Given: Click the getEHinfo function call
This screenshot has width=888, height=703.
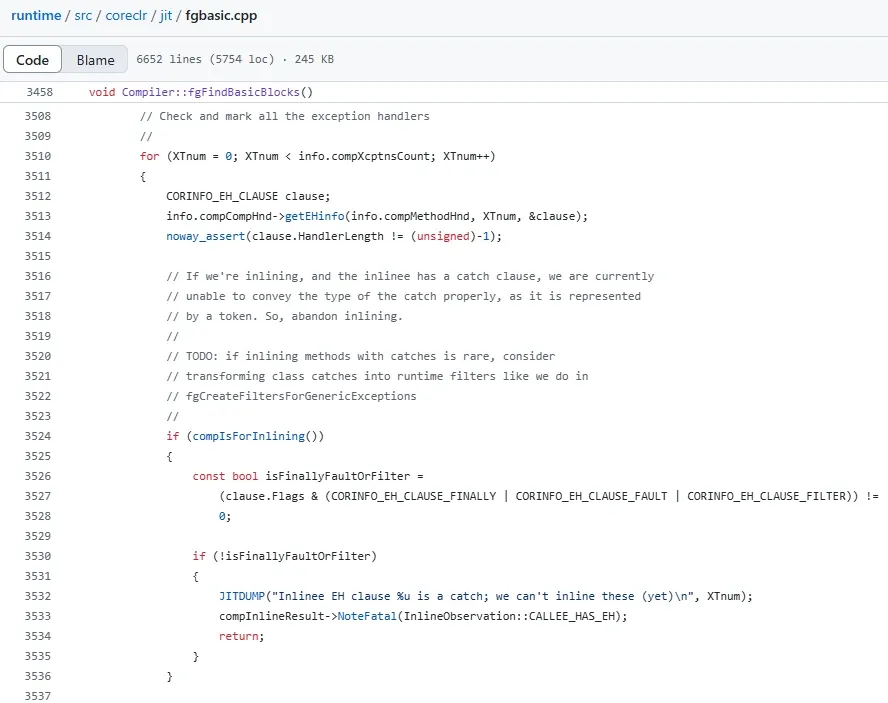Looking at the screenshot, I should click(x=314, y=216).
